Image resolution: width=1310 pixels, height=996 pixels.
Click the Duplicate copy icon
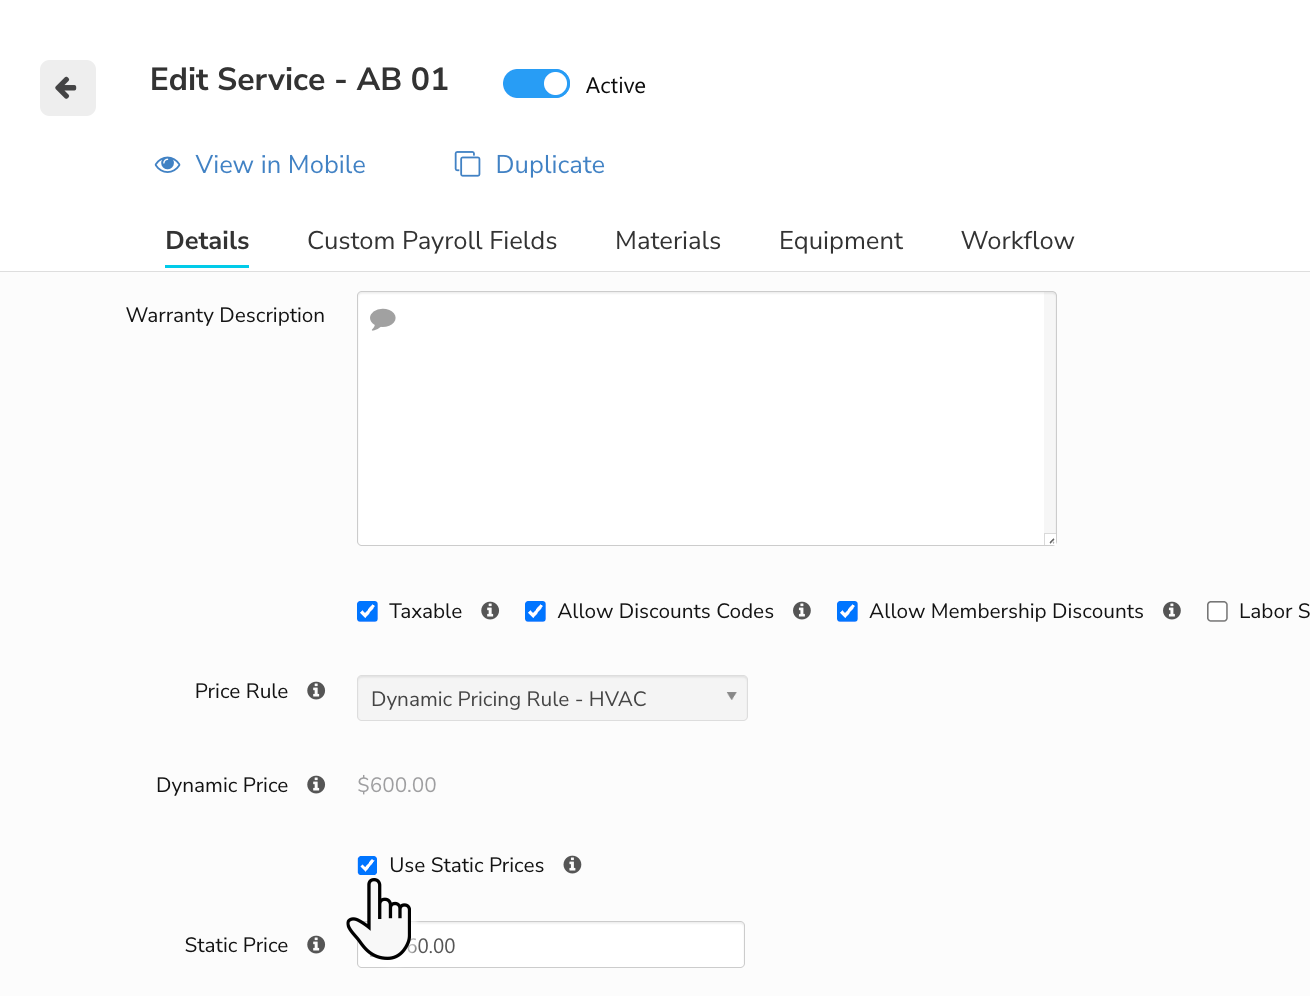pos(467,164)
